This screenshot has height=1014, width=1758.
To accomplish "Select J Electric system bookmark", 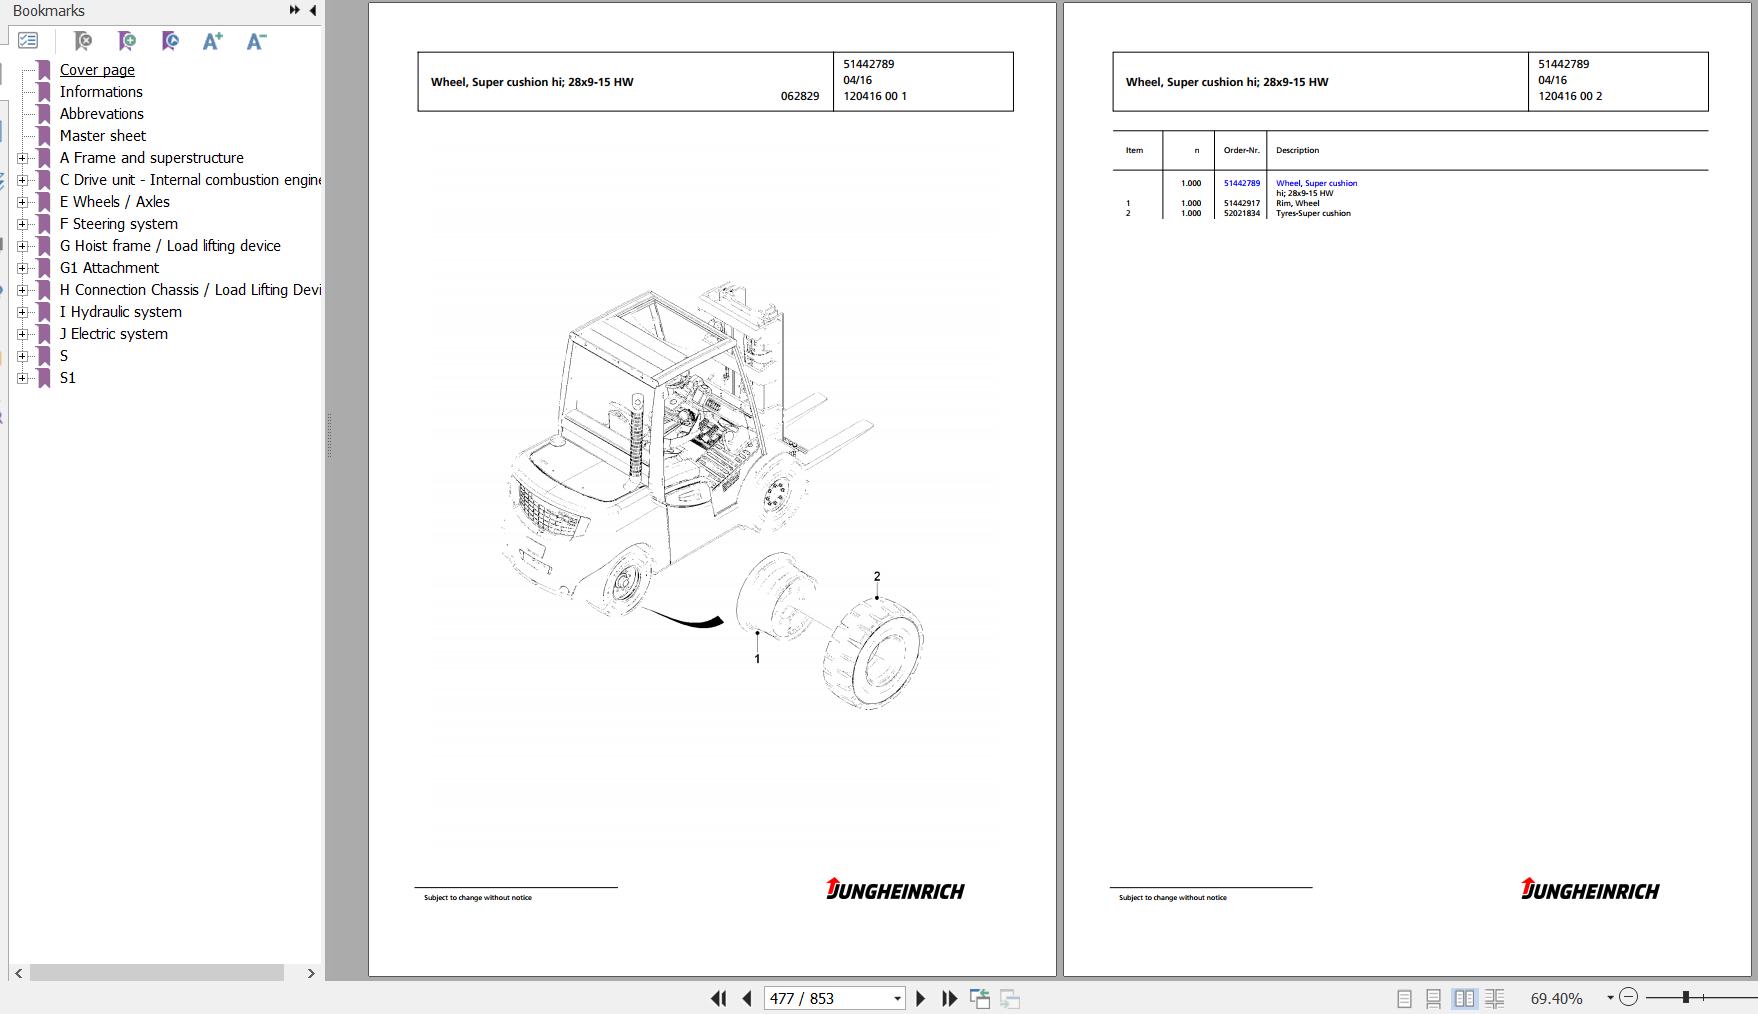I will [x=114, y=334].
